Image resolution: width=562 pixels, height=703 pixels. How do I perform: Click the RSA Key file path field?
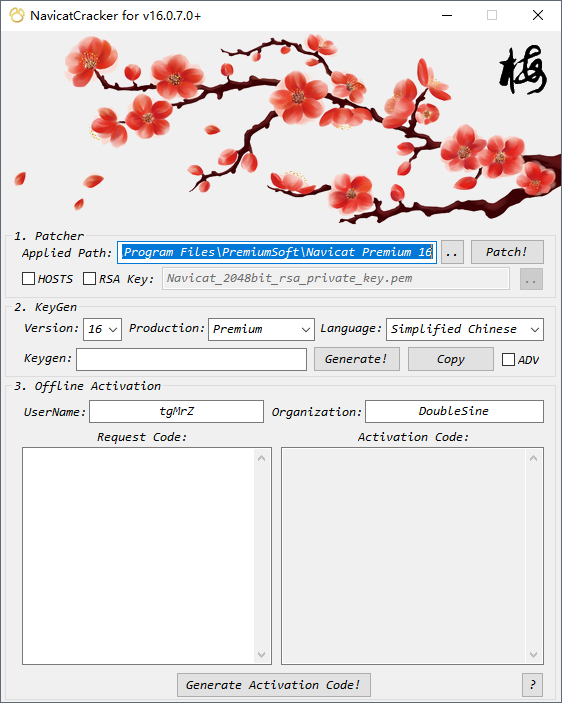point(336,278)
